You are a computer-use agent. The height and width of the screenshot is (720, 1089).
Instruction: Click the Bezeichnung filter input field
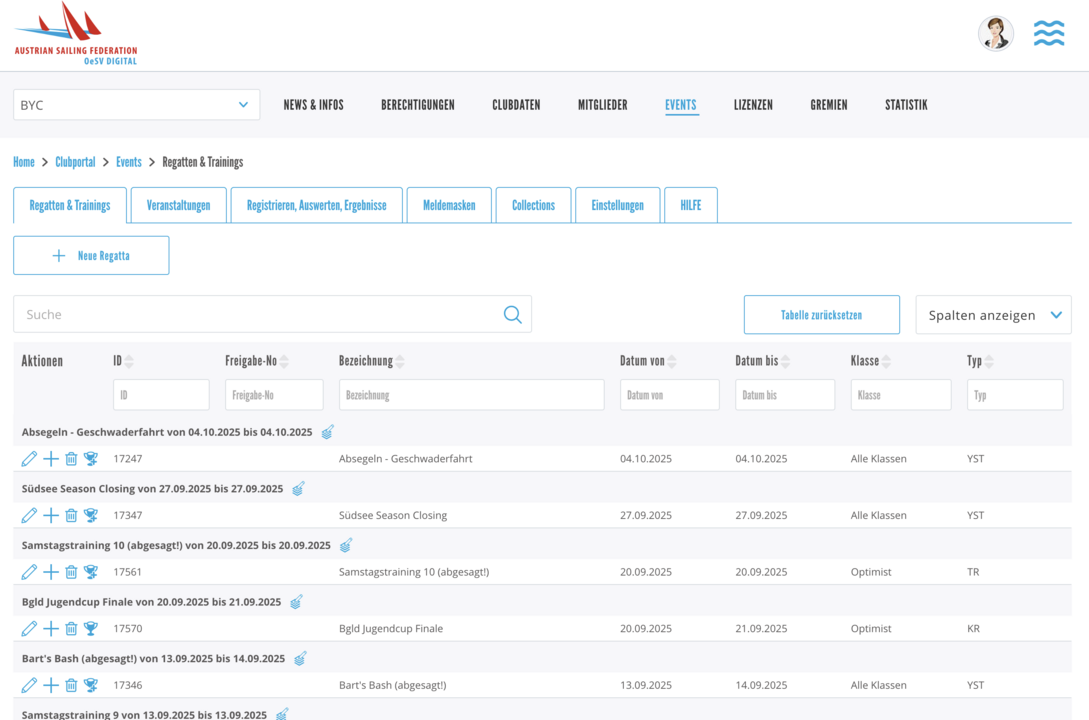pos(471,395)
